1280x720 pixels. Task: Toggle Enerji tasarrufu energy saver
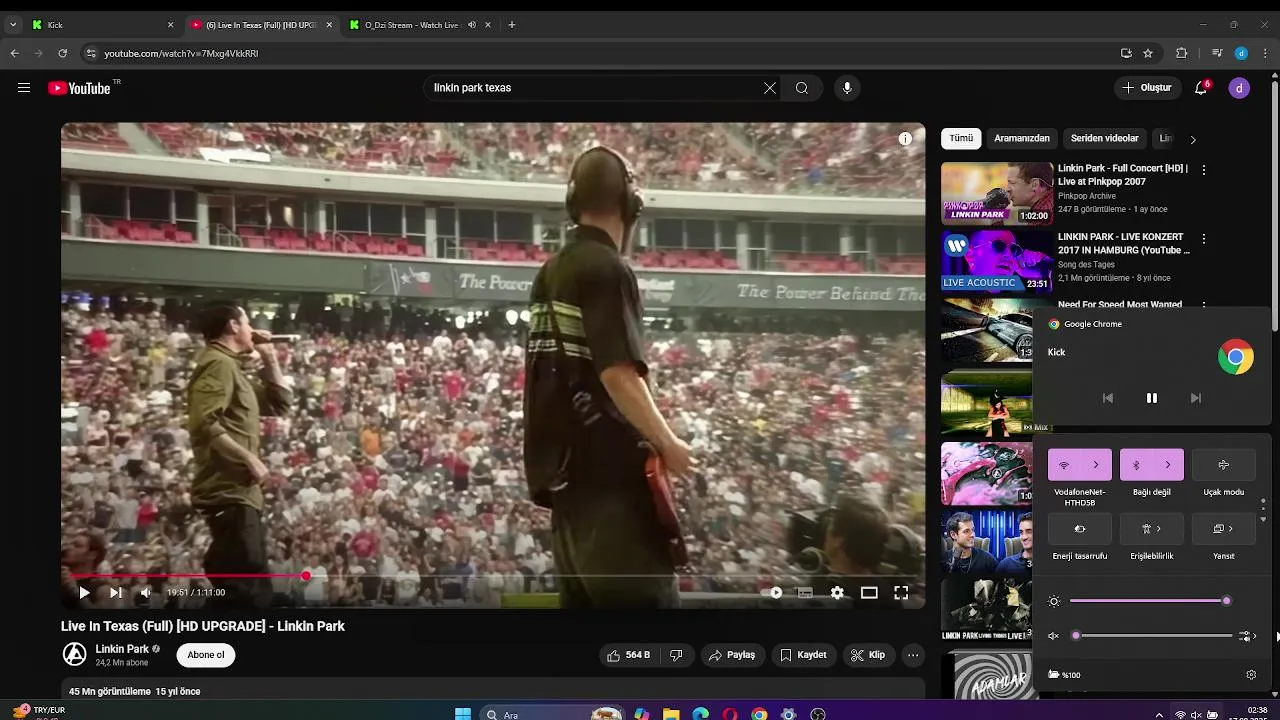(x=1080, y=529)
